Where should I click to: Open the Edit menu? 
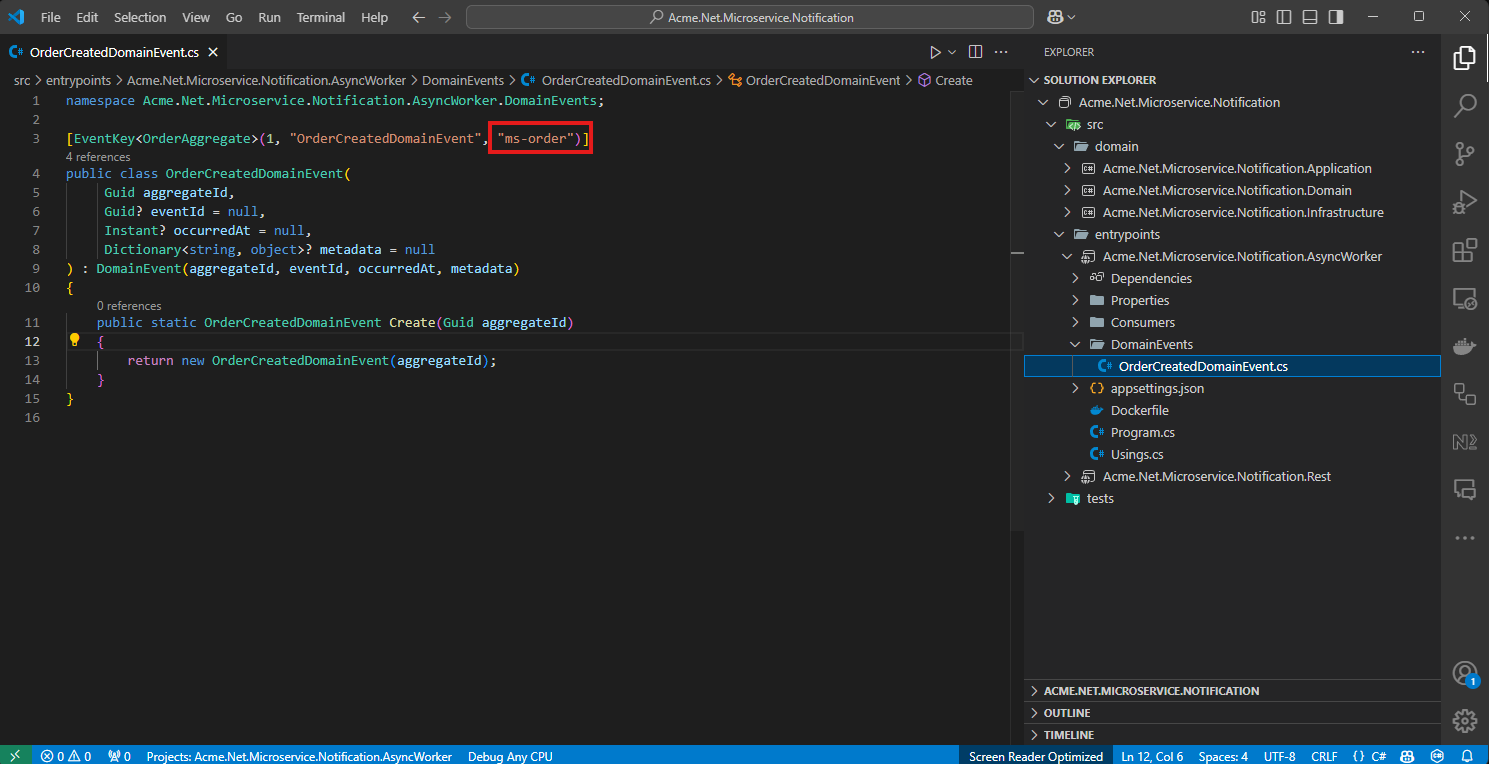[87, 17]
